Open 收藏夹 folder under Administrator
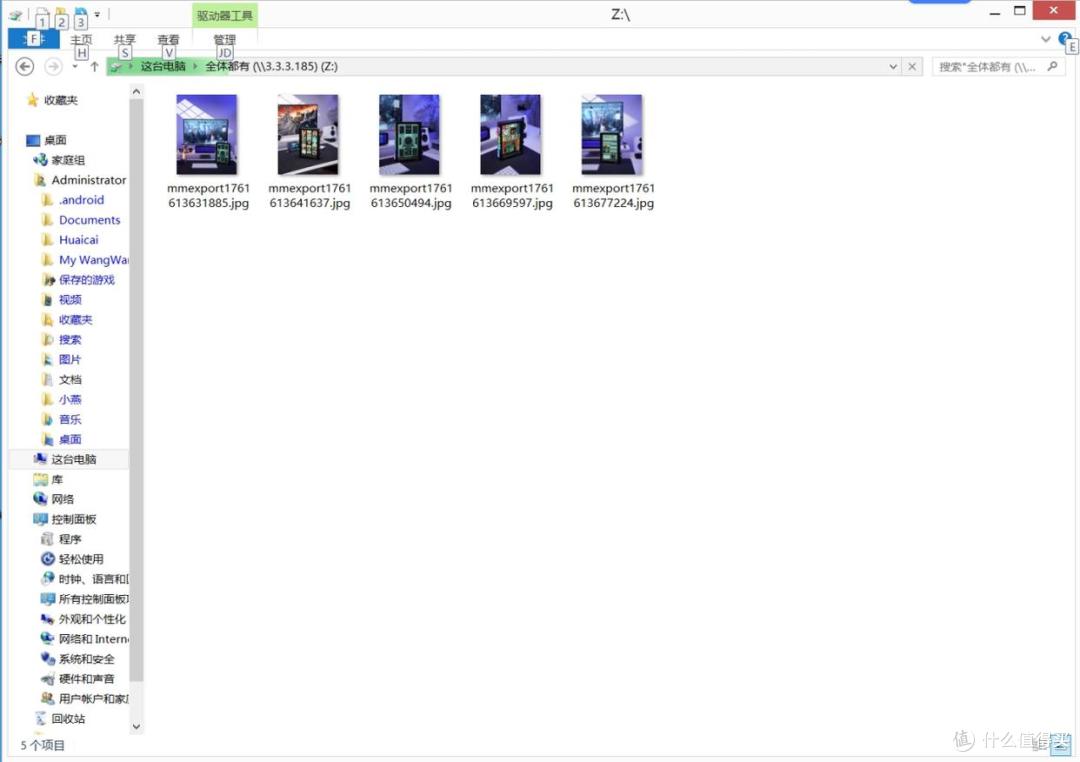This screenshot has height=762, width=1080. (x=68, y=320)
